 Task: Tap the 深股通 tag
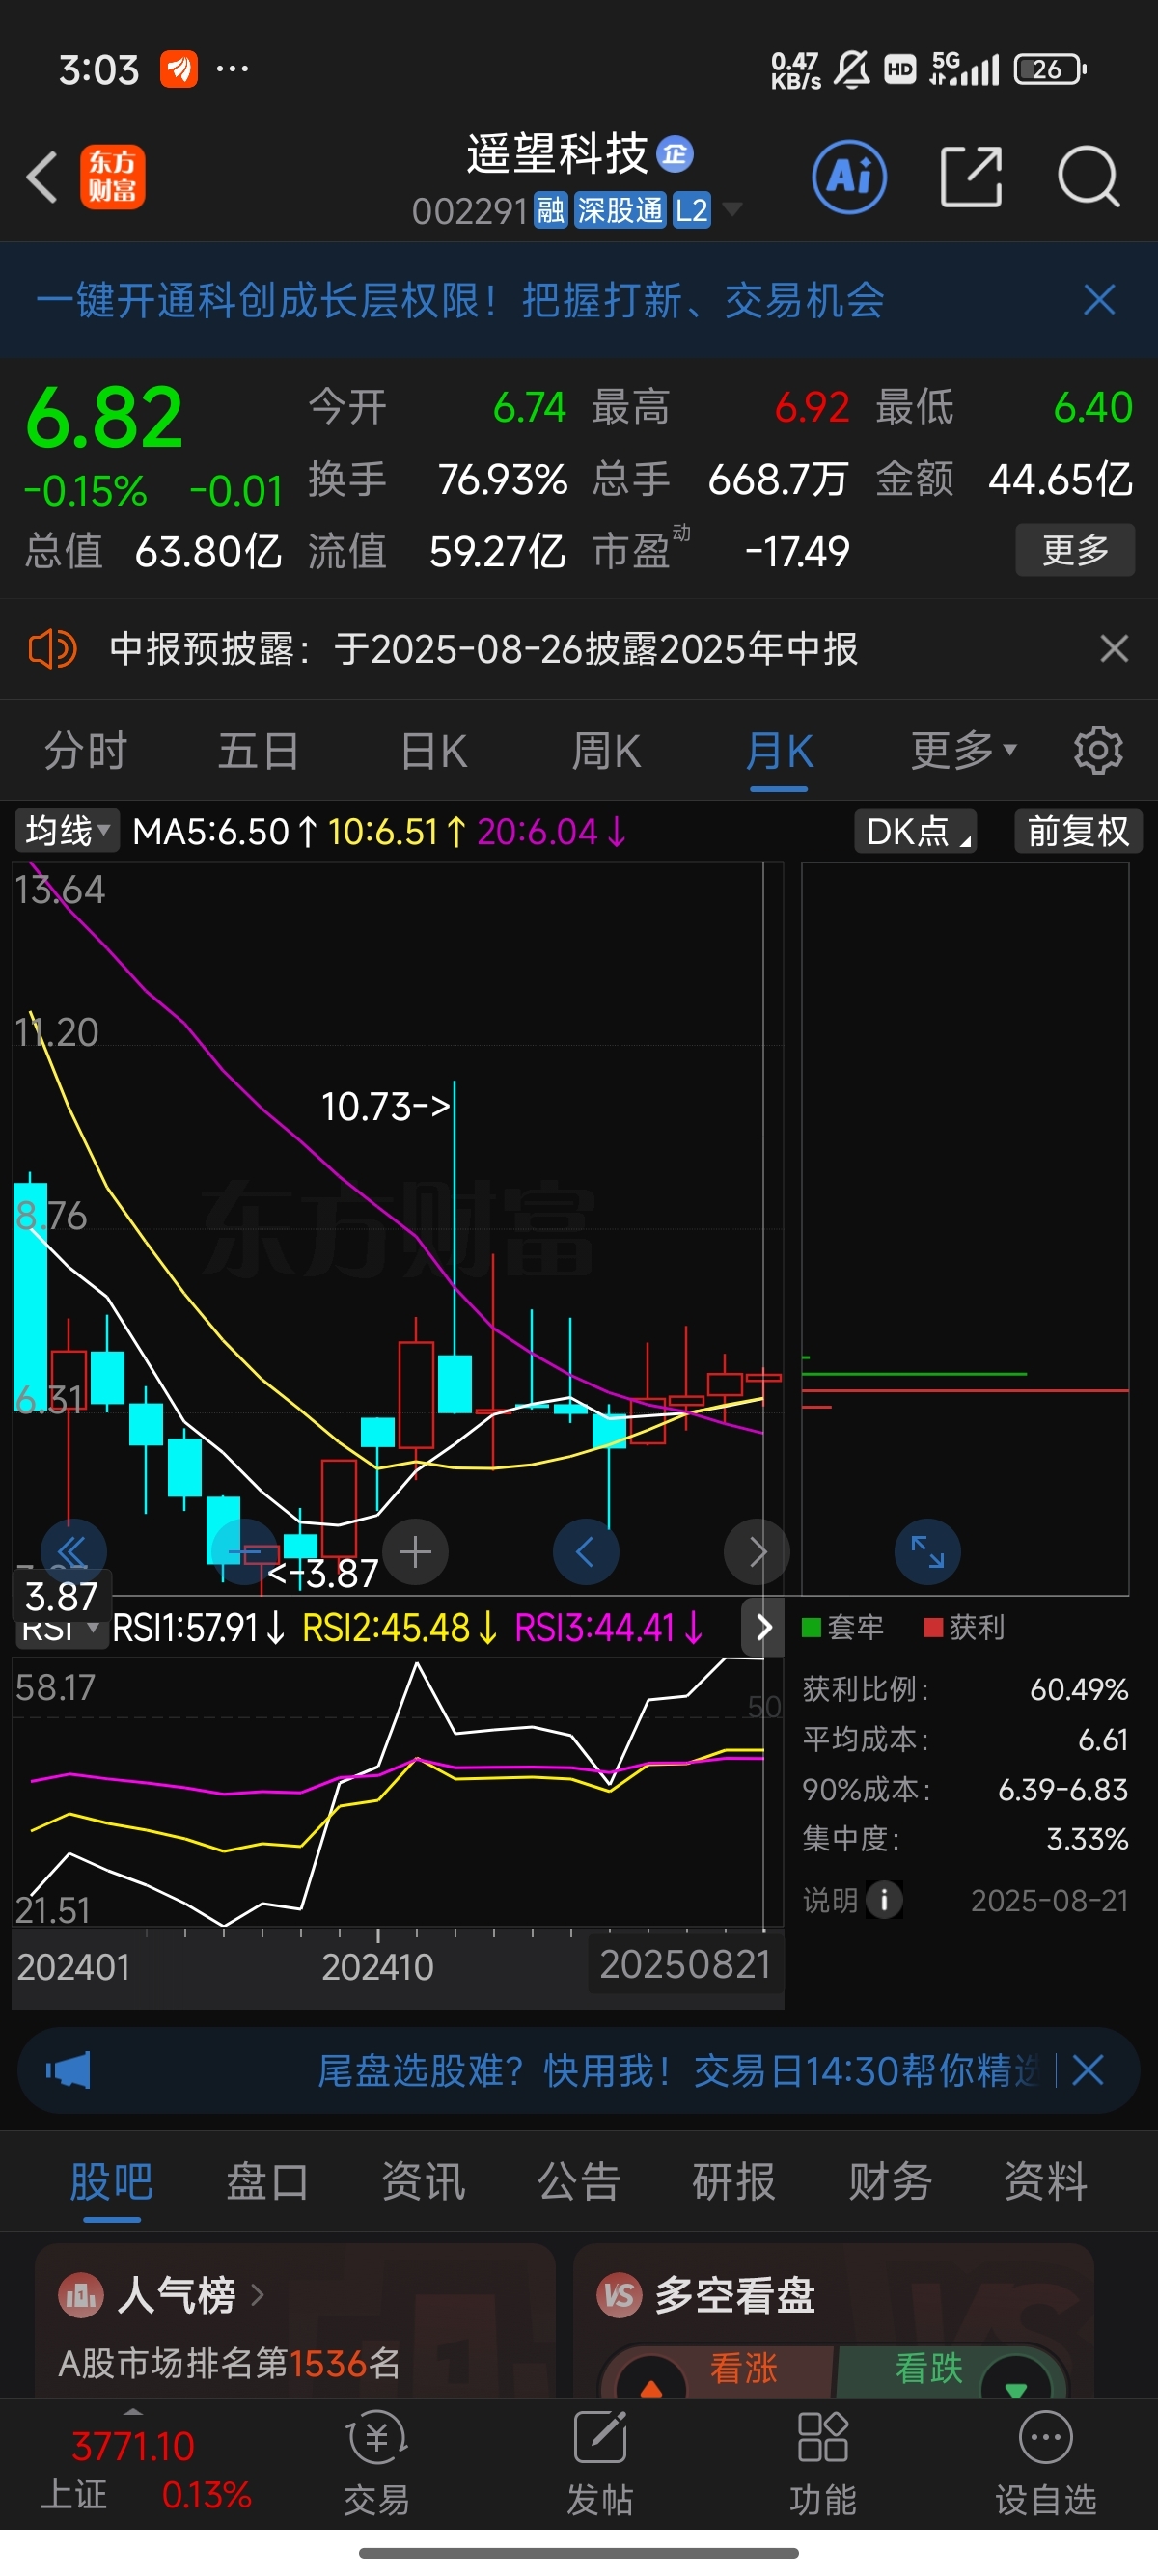(620, 210)
